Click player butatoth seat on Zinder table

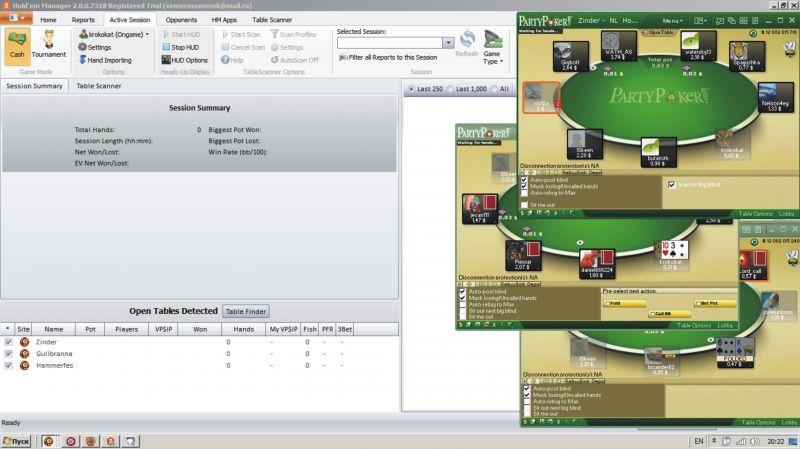(658, 152)
